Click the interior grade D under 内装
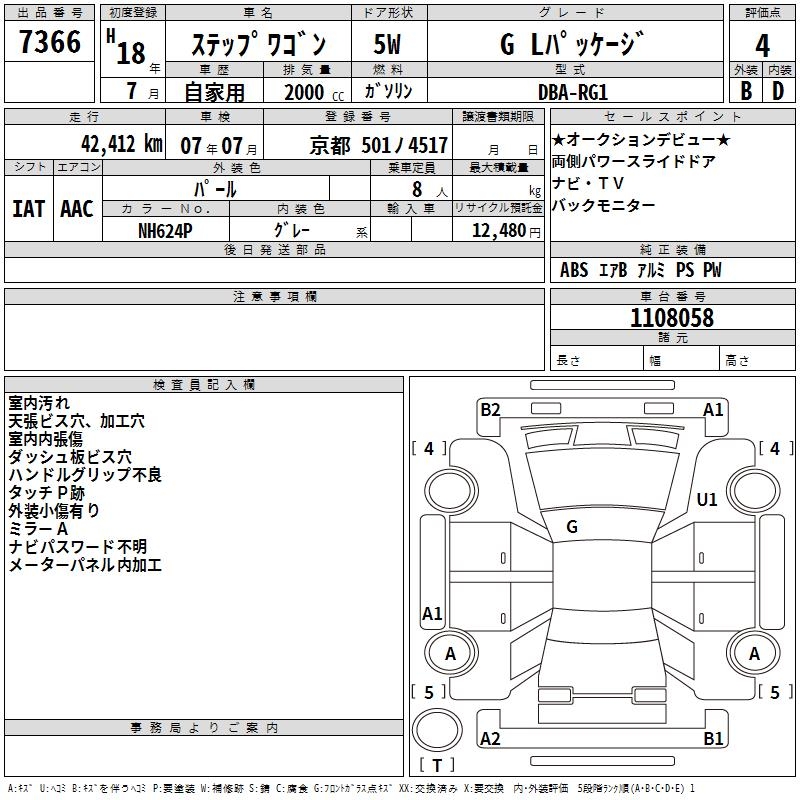800x800 pixels. coord(778,91)
